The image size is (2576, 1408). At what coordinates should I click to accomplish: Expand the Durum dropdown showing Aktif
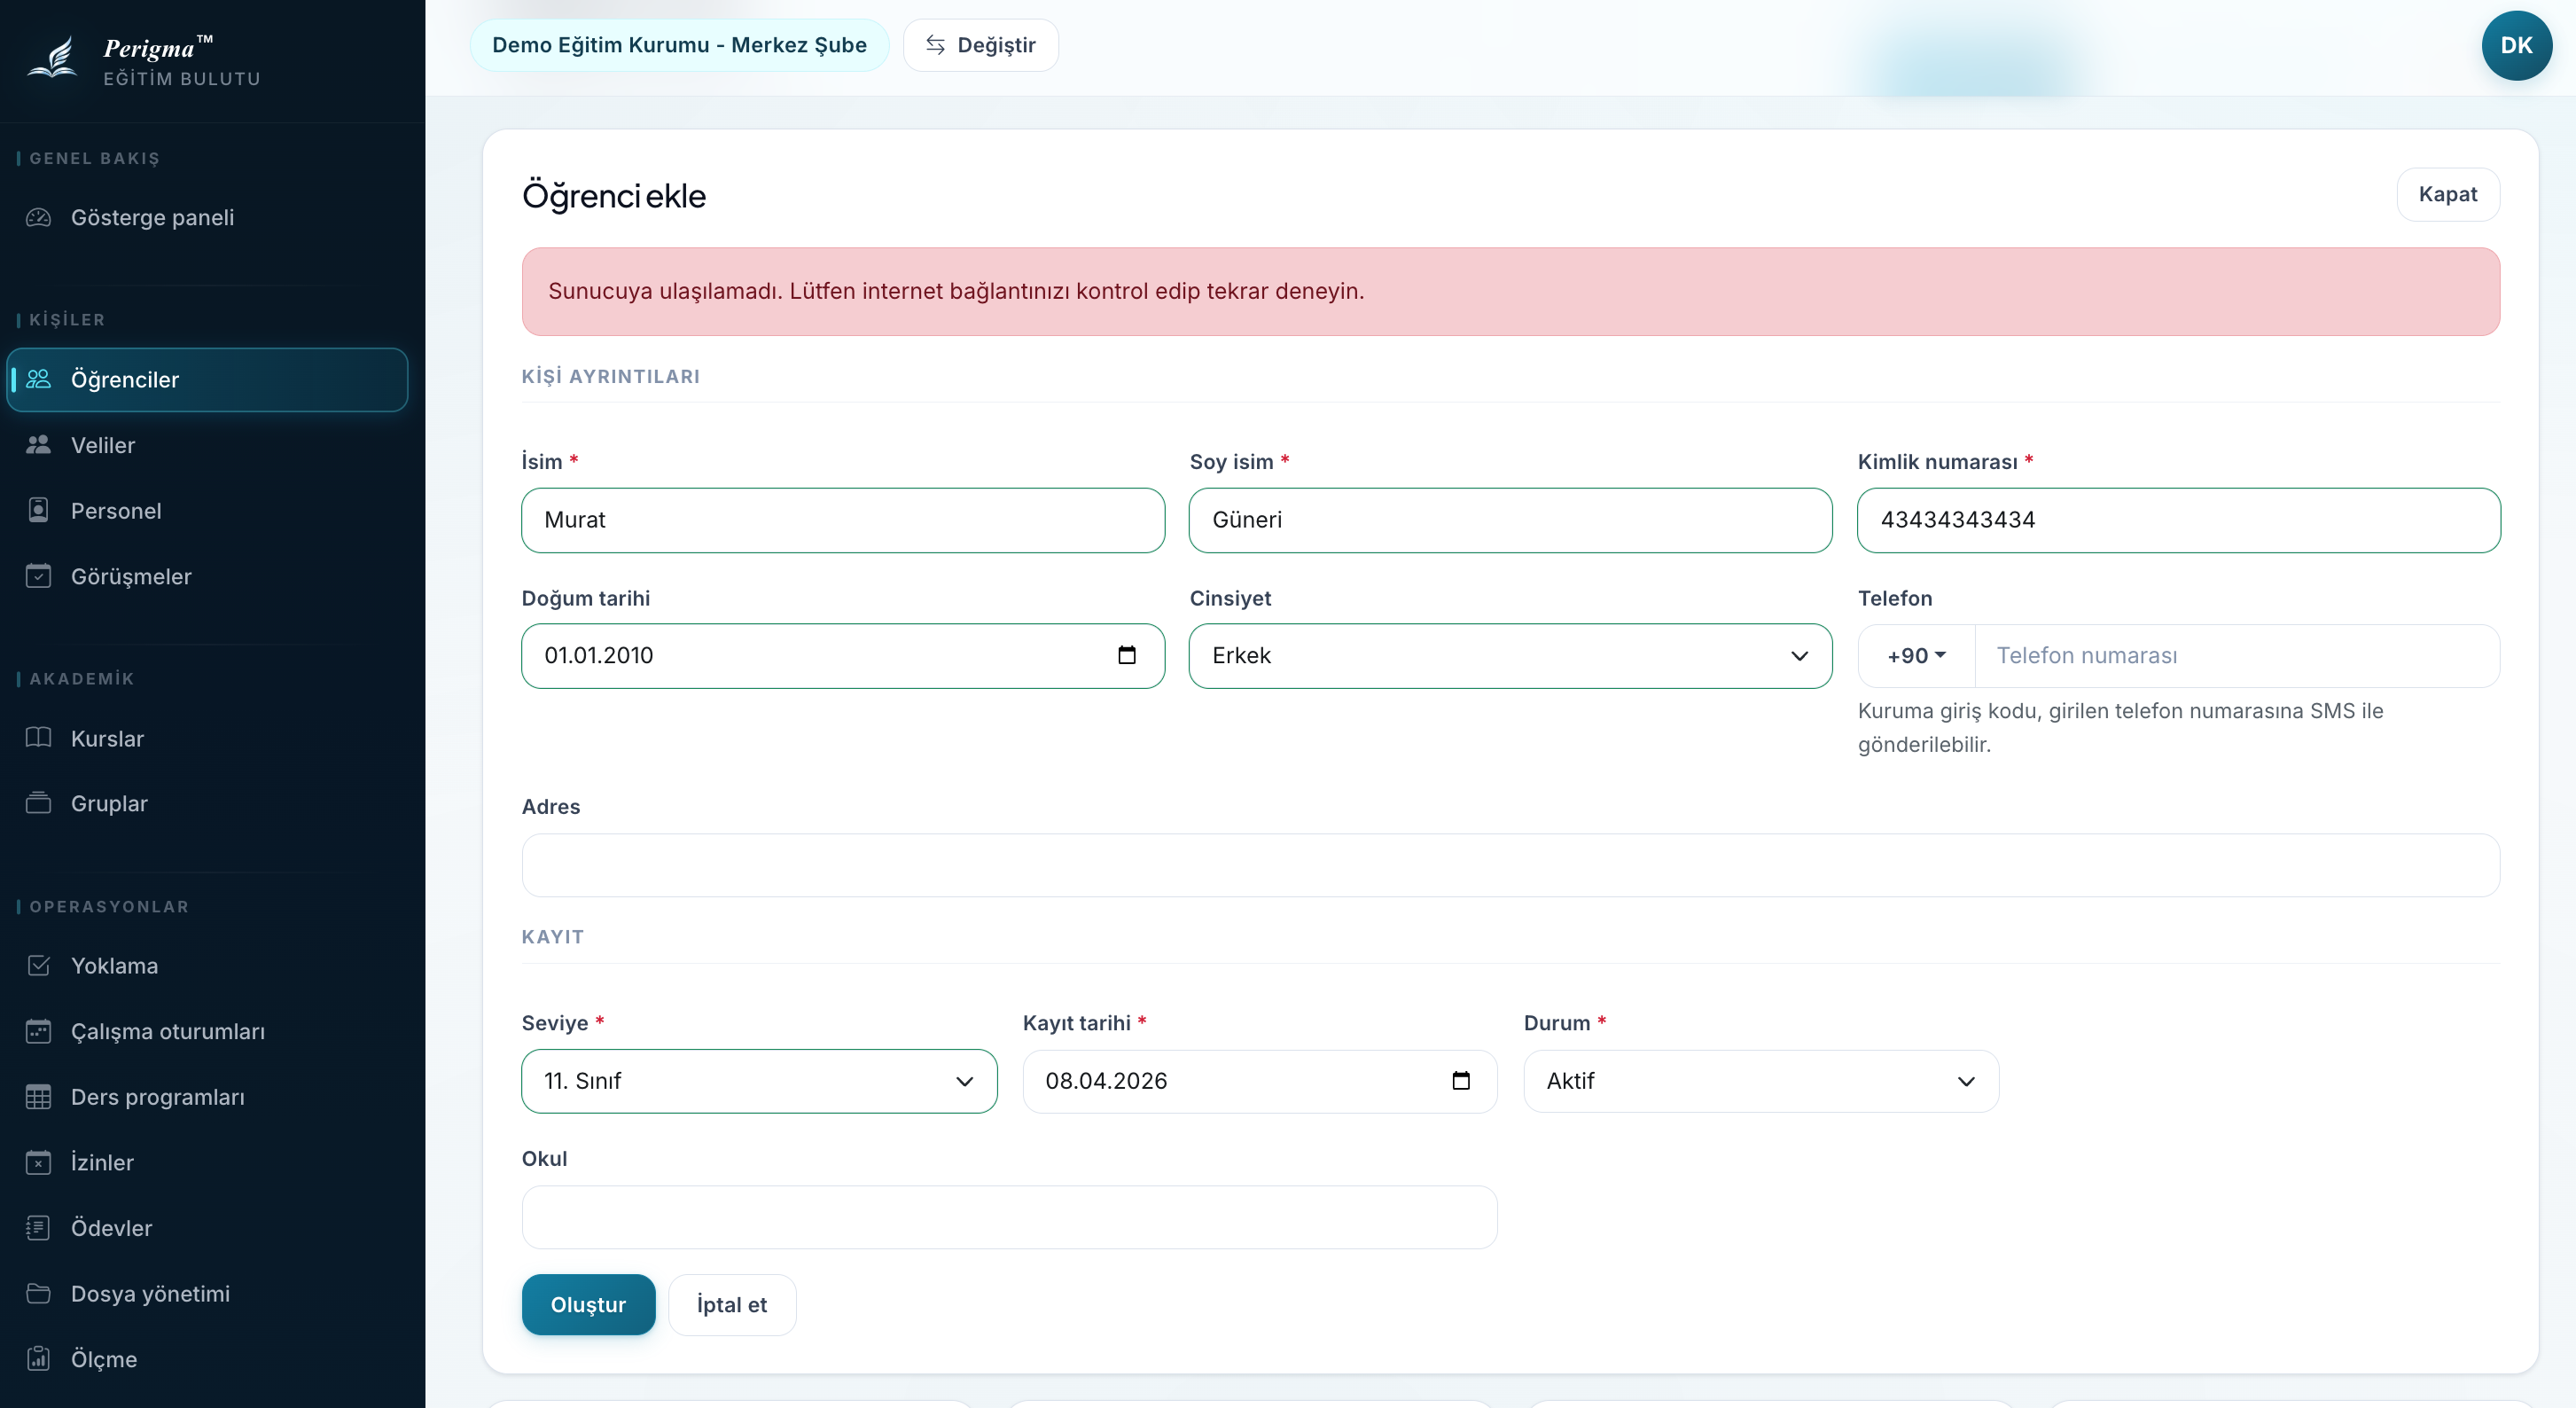coord(1761,1081)
